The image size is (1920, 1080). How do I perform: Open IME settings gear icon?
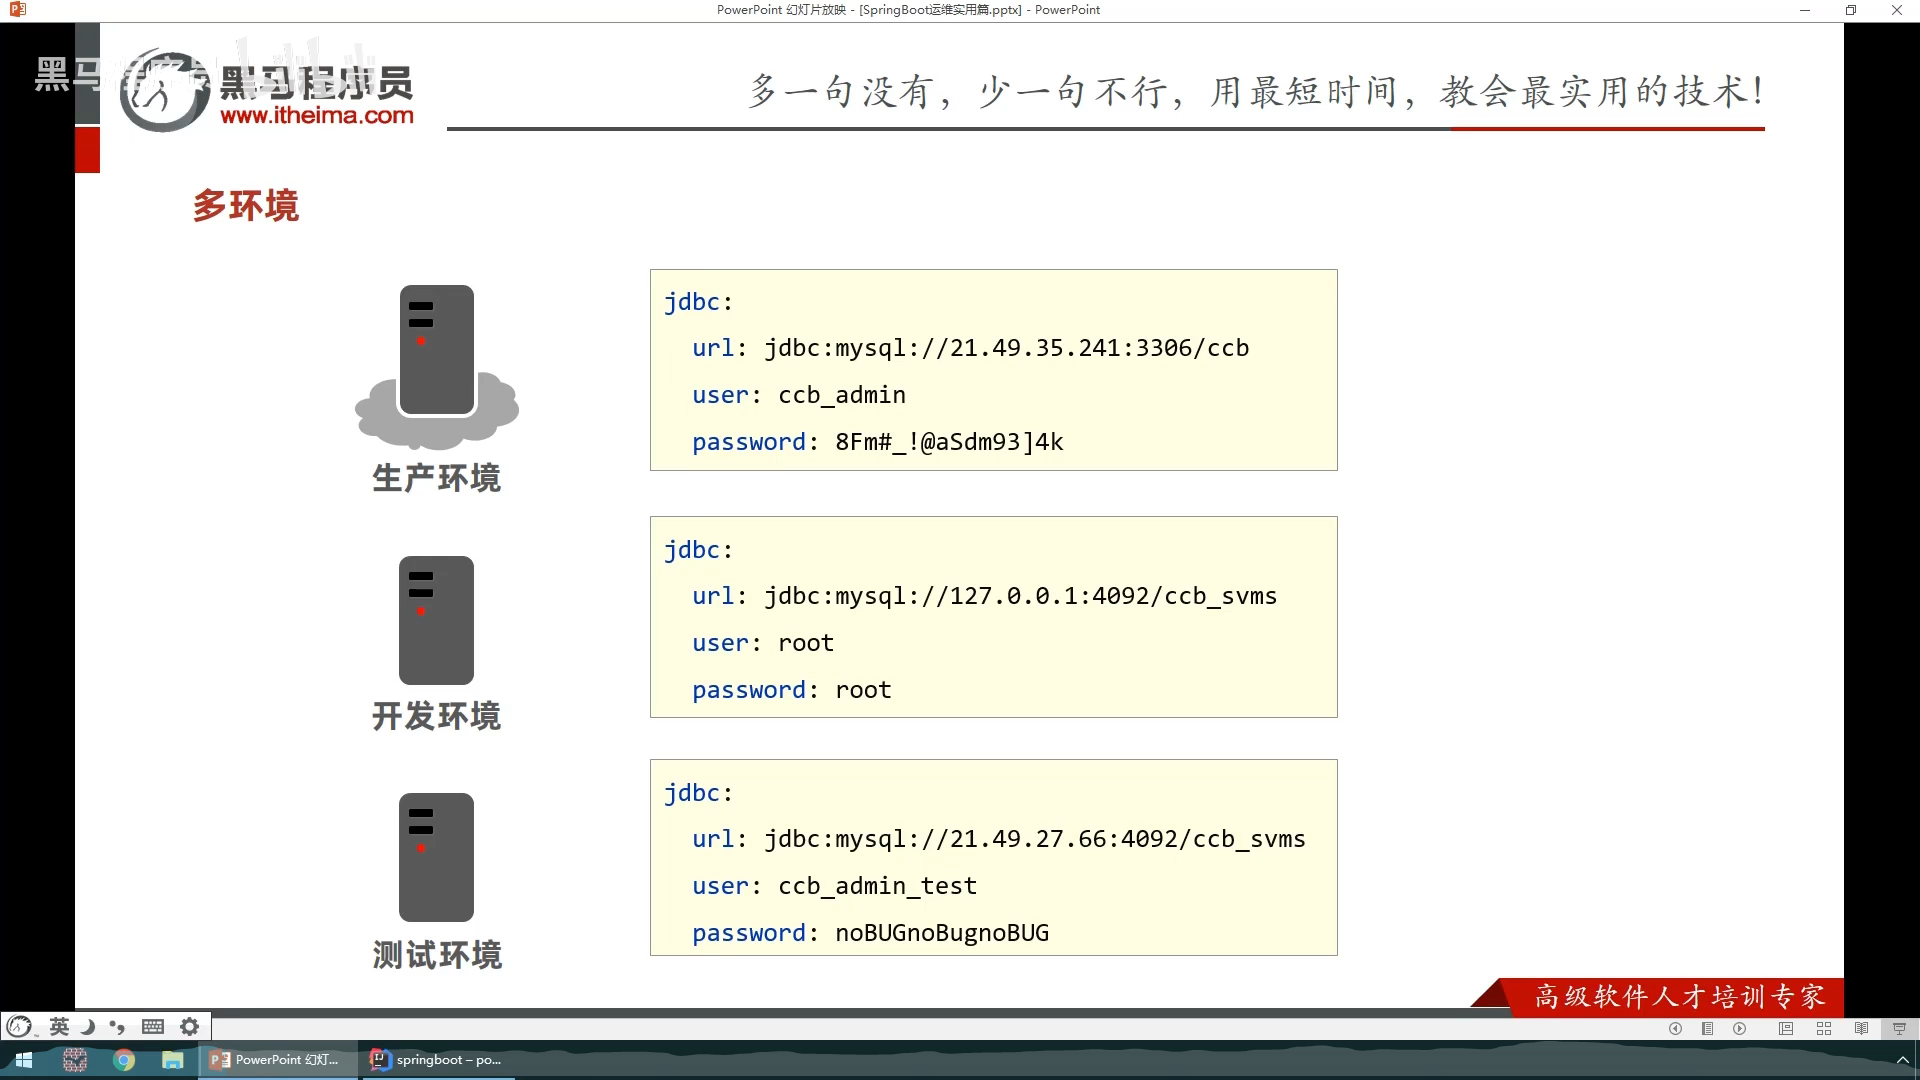point(189,1026)
